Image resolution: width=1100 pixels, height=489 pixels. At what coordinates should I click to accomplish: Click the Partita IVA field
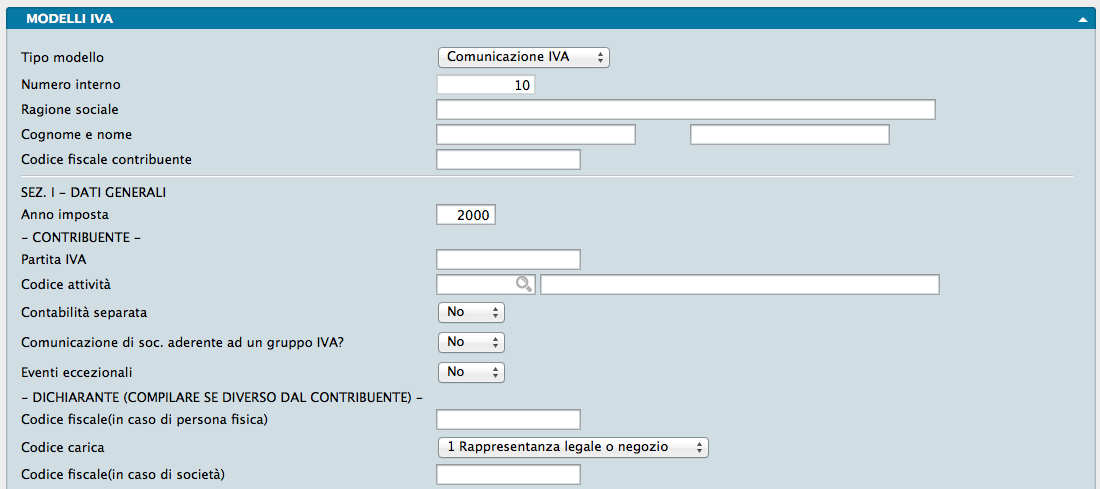508,259
